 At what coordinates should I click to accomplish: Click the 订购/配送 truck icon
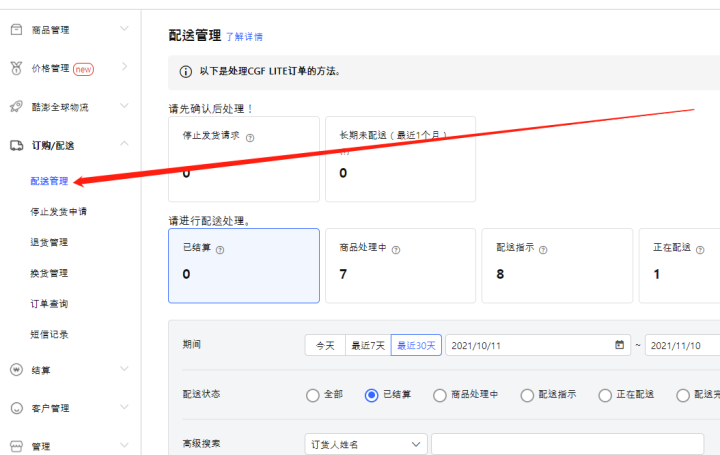pos(17,146)
